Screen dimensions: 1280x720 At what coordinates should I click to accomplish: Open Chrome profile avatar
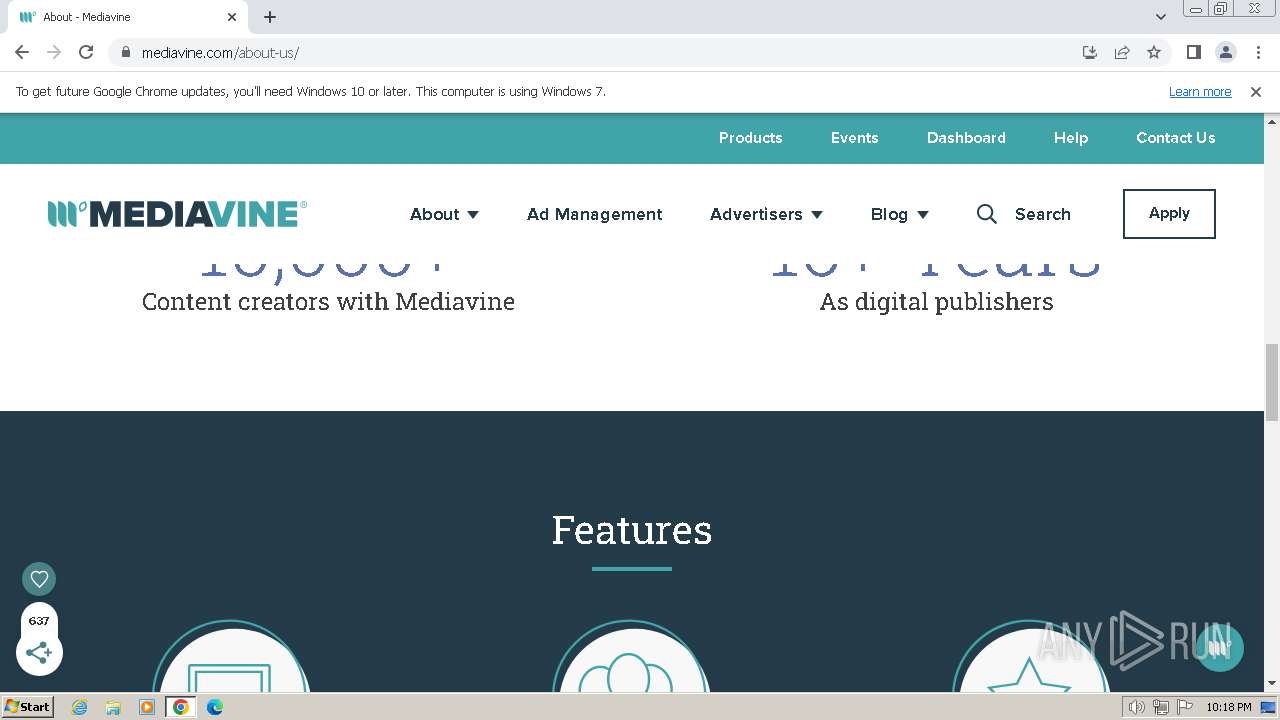[1226, 52]
